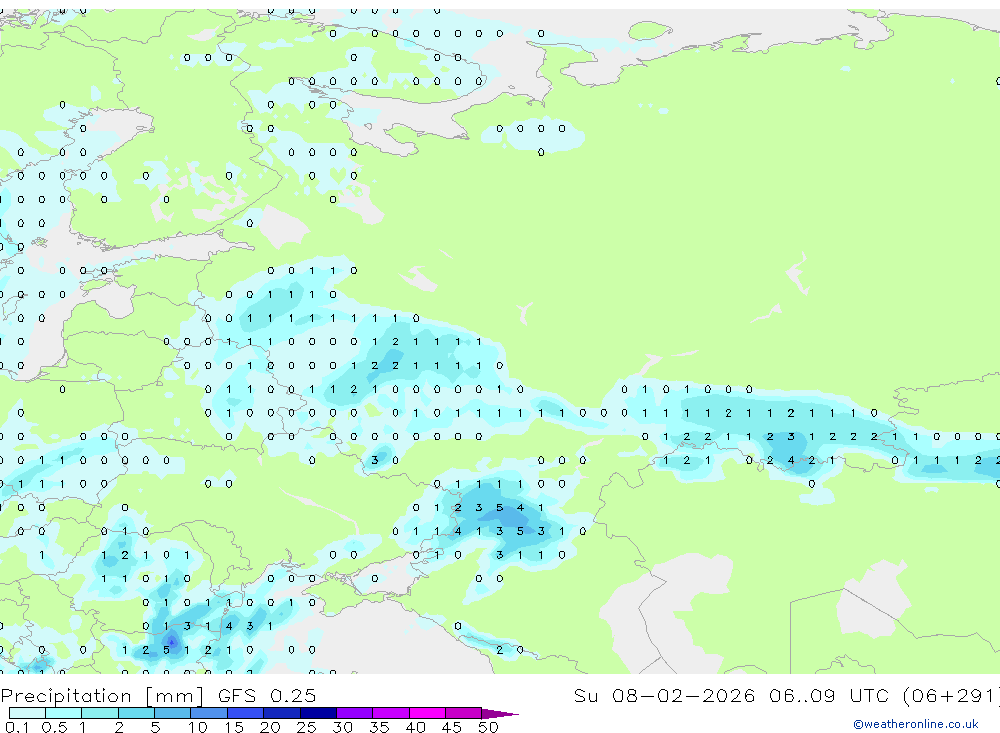
Task: Click the 0.1–0.5 mm legend color swatch
Action: click(x=27, y=713)
